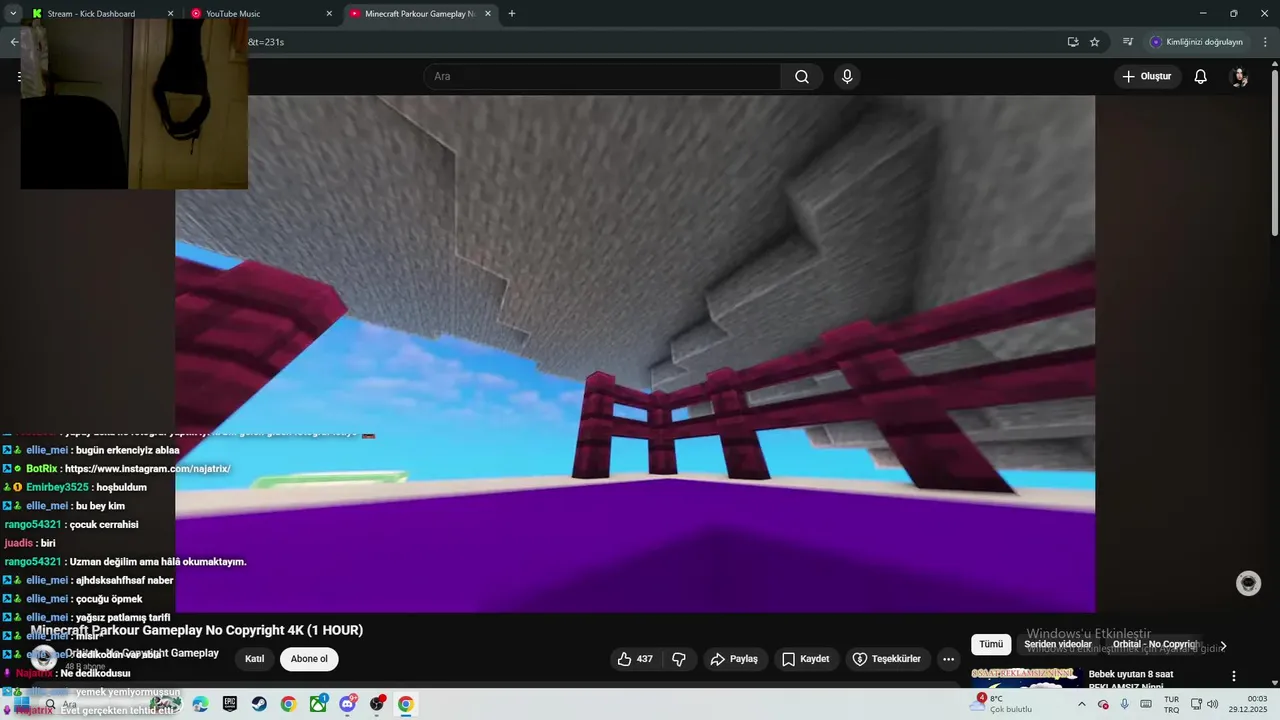Subscribe with the Abone ol button

[x=309, y=659]
